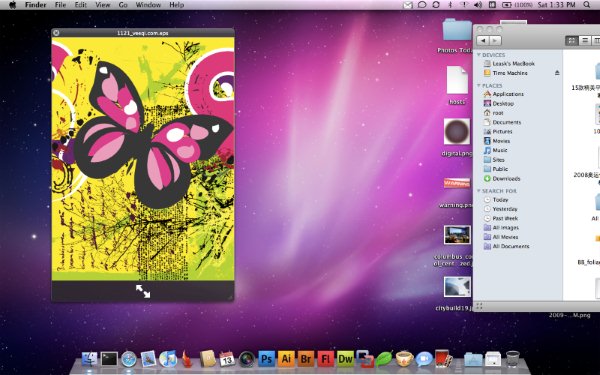Screen dimensions: 600x375
Task: Collapse the SEARCH FOR sidebar section
Action: (x=479, y=191)
